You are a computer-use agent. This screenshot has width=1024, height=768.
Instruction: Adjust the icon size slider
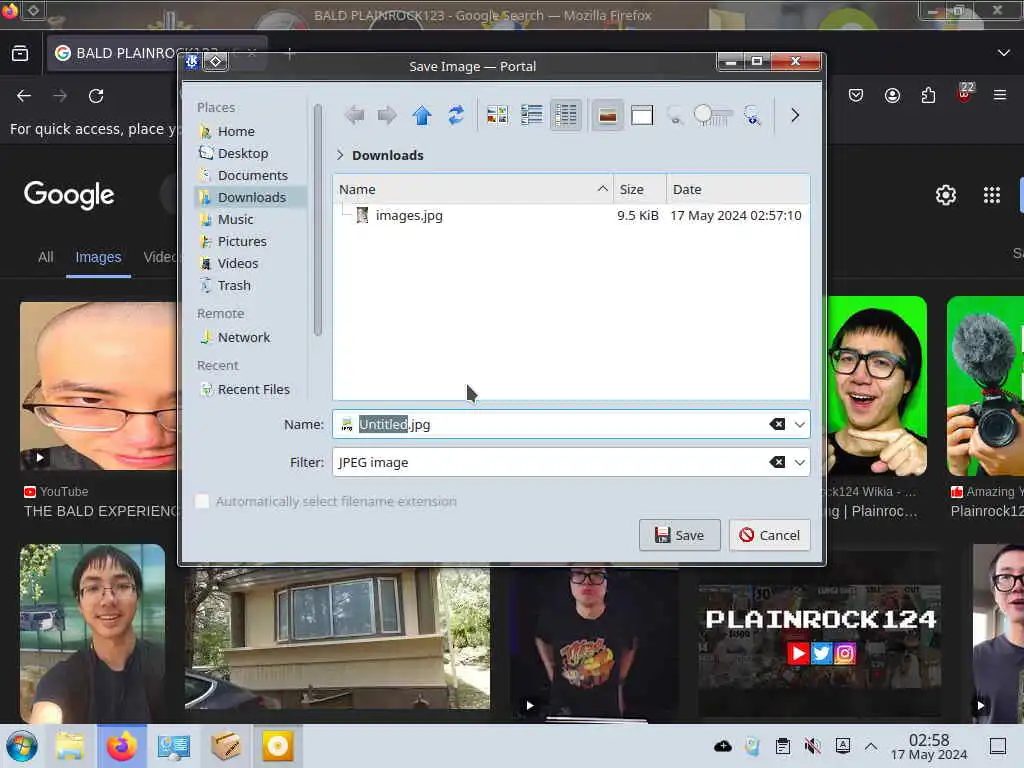[712, 116]
